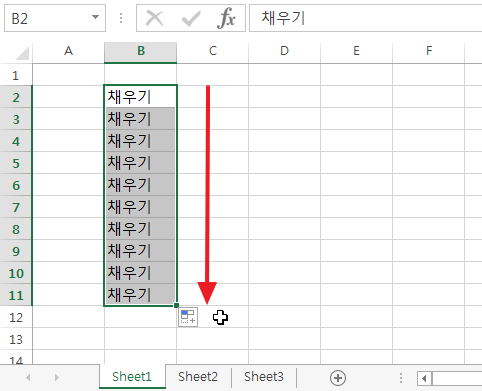Select column A header

68,51
